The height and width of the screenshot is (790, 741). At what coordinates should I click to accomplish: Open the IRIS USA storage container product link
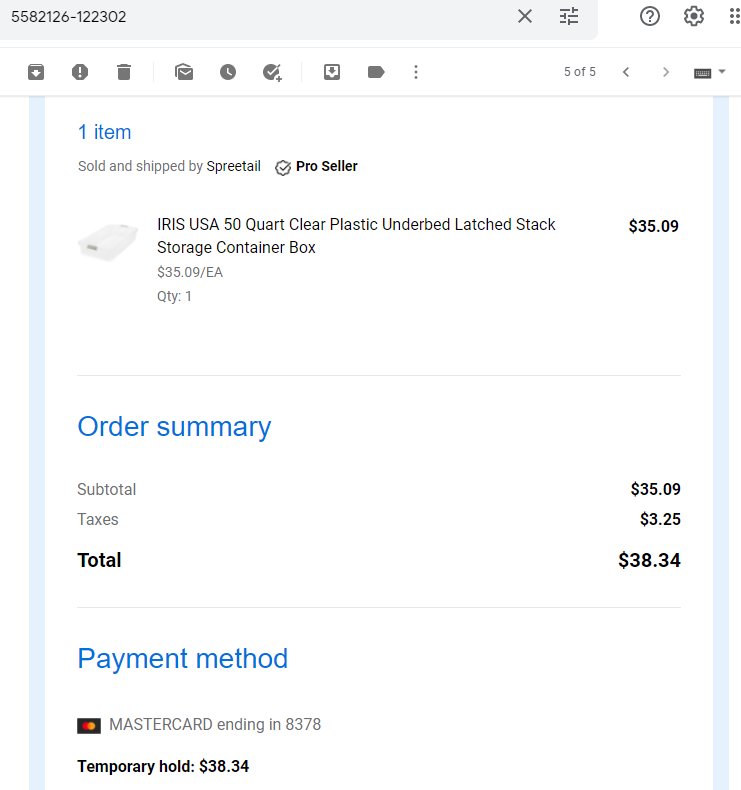[356, 236]
